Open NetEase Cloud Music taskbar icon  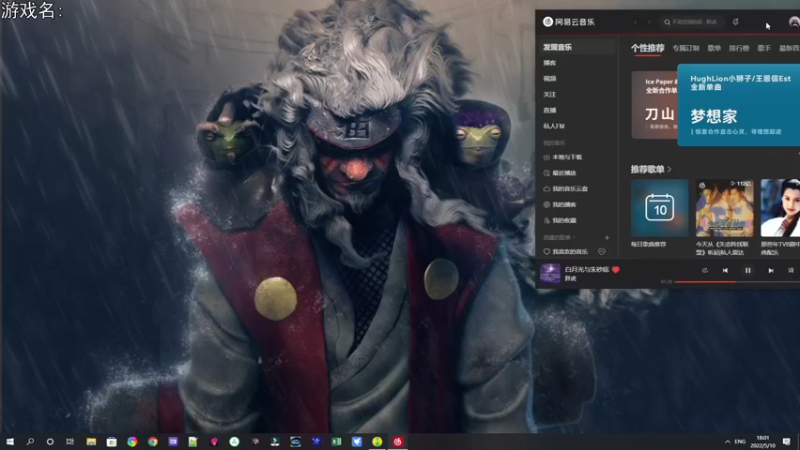[397, 441]
